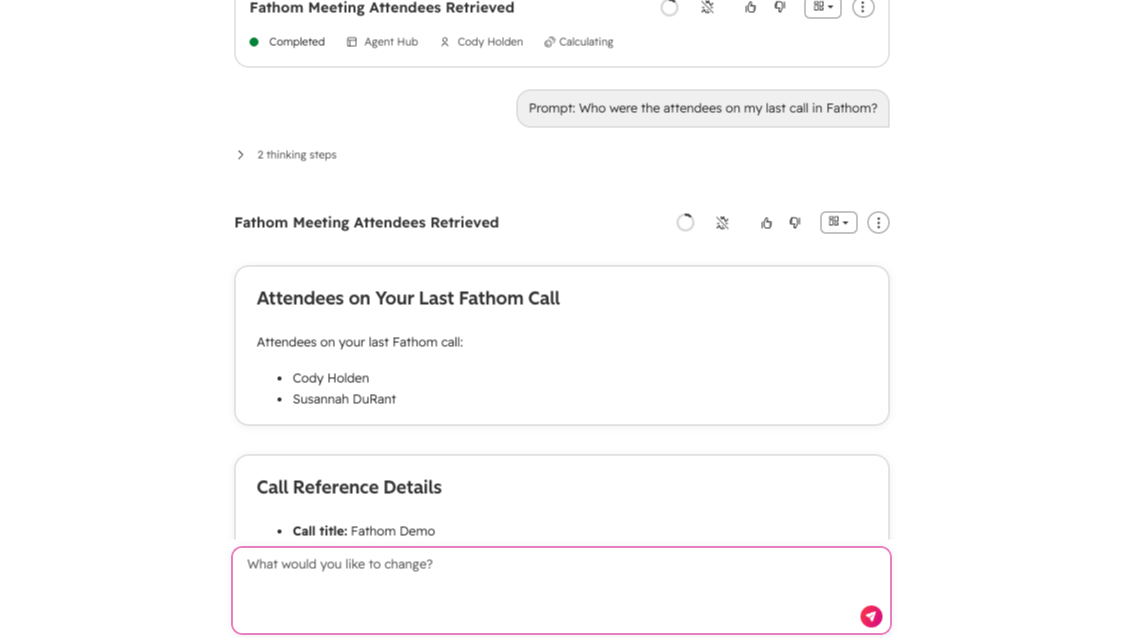Click the Call Reference Details heading
The width and height of the screenshot is (1134, 638).
click(x=349, y=488)
